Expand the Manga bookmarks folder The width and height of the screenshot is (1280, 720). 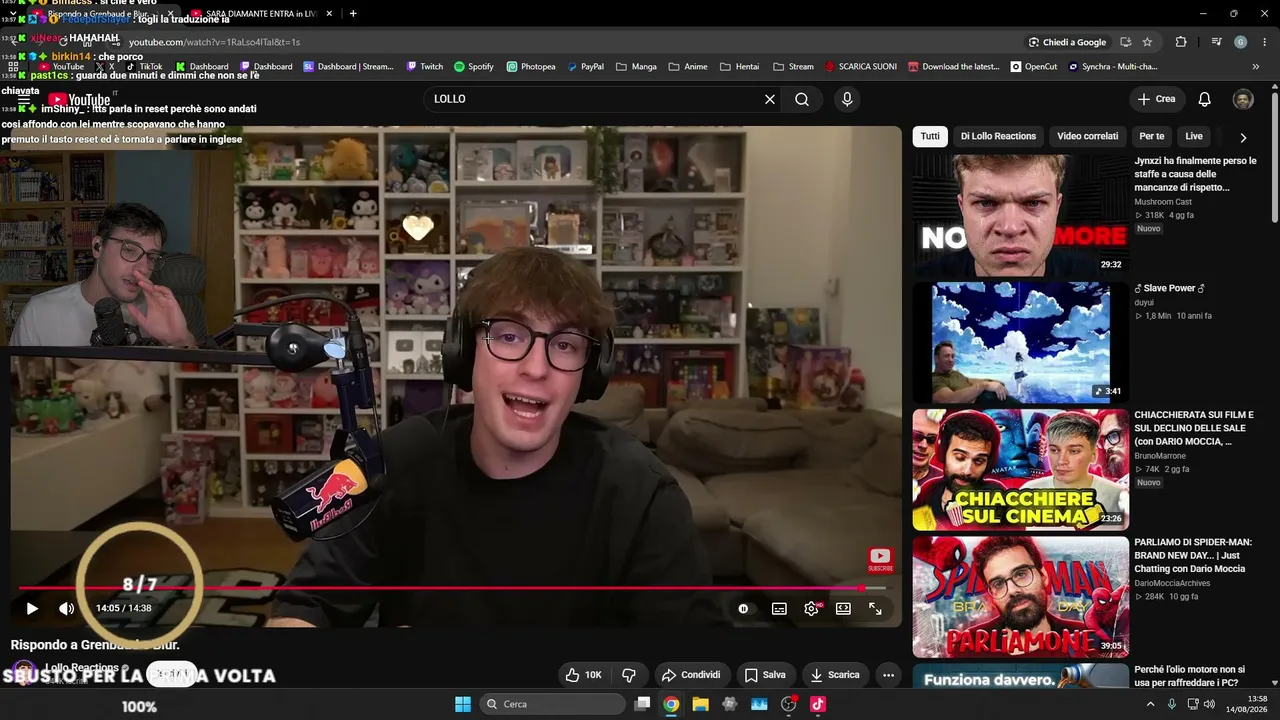636,67
